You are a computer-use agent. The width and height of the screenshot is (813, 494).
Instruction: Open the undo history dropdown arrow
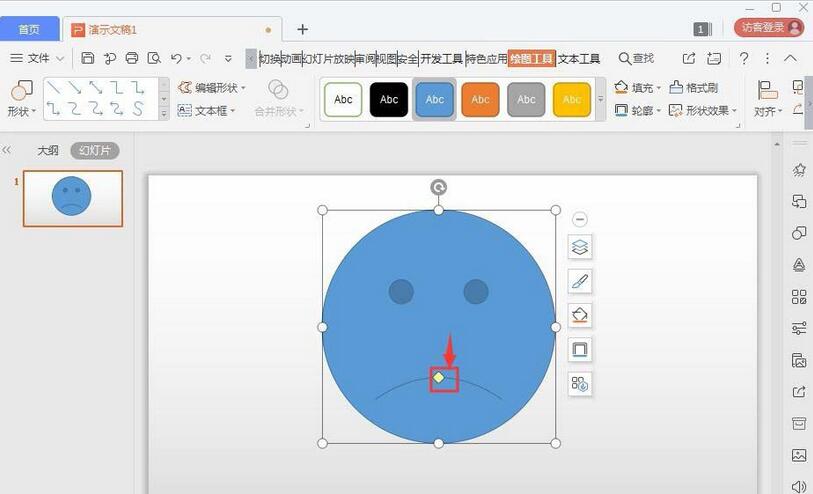click(x=189, y=59)
